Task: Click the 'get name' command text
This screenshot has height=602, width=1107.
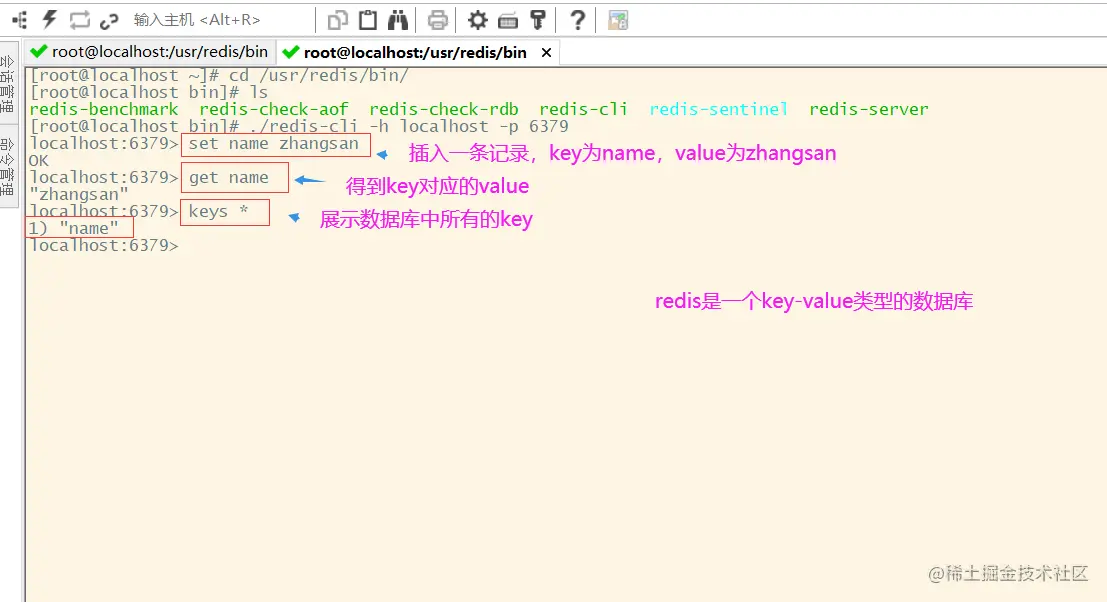Action: tap(229, 178)
